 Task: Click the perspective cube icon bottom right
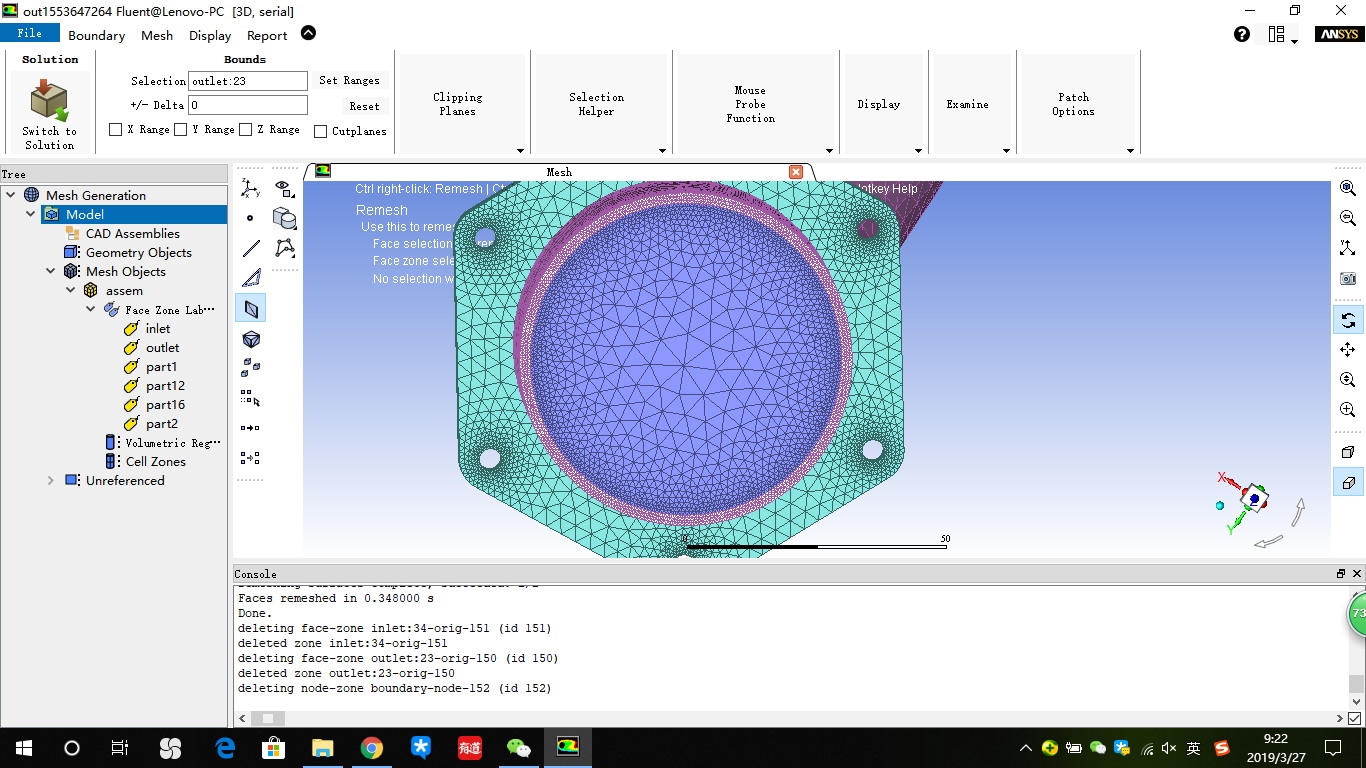(x=1348, y=483)
